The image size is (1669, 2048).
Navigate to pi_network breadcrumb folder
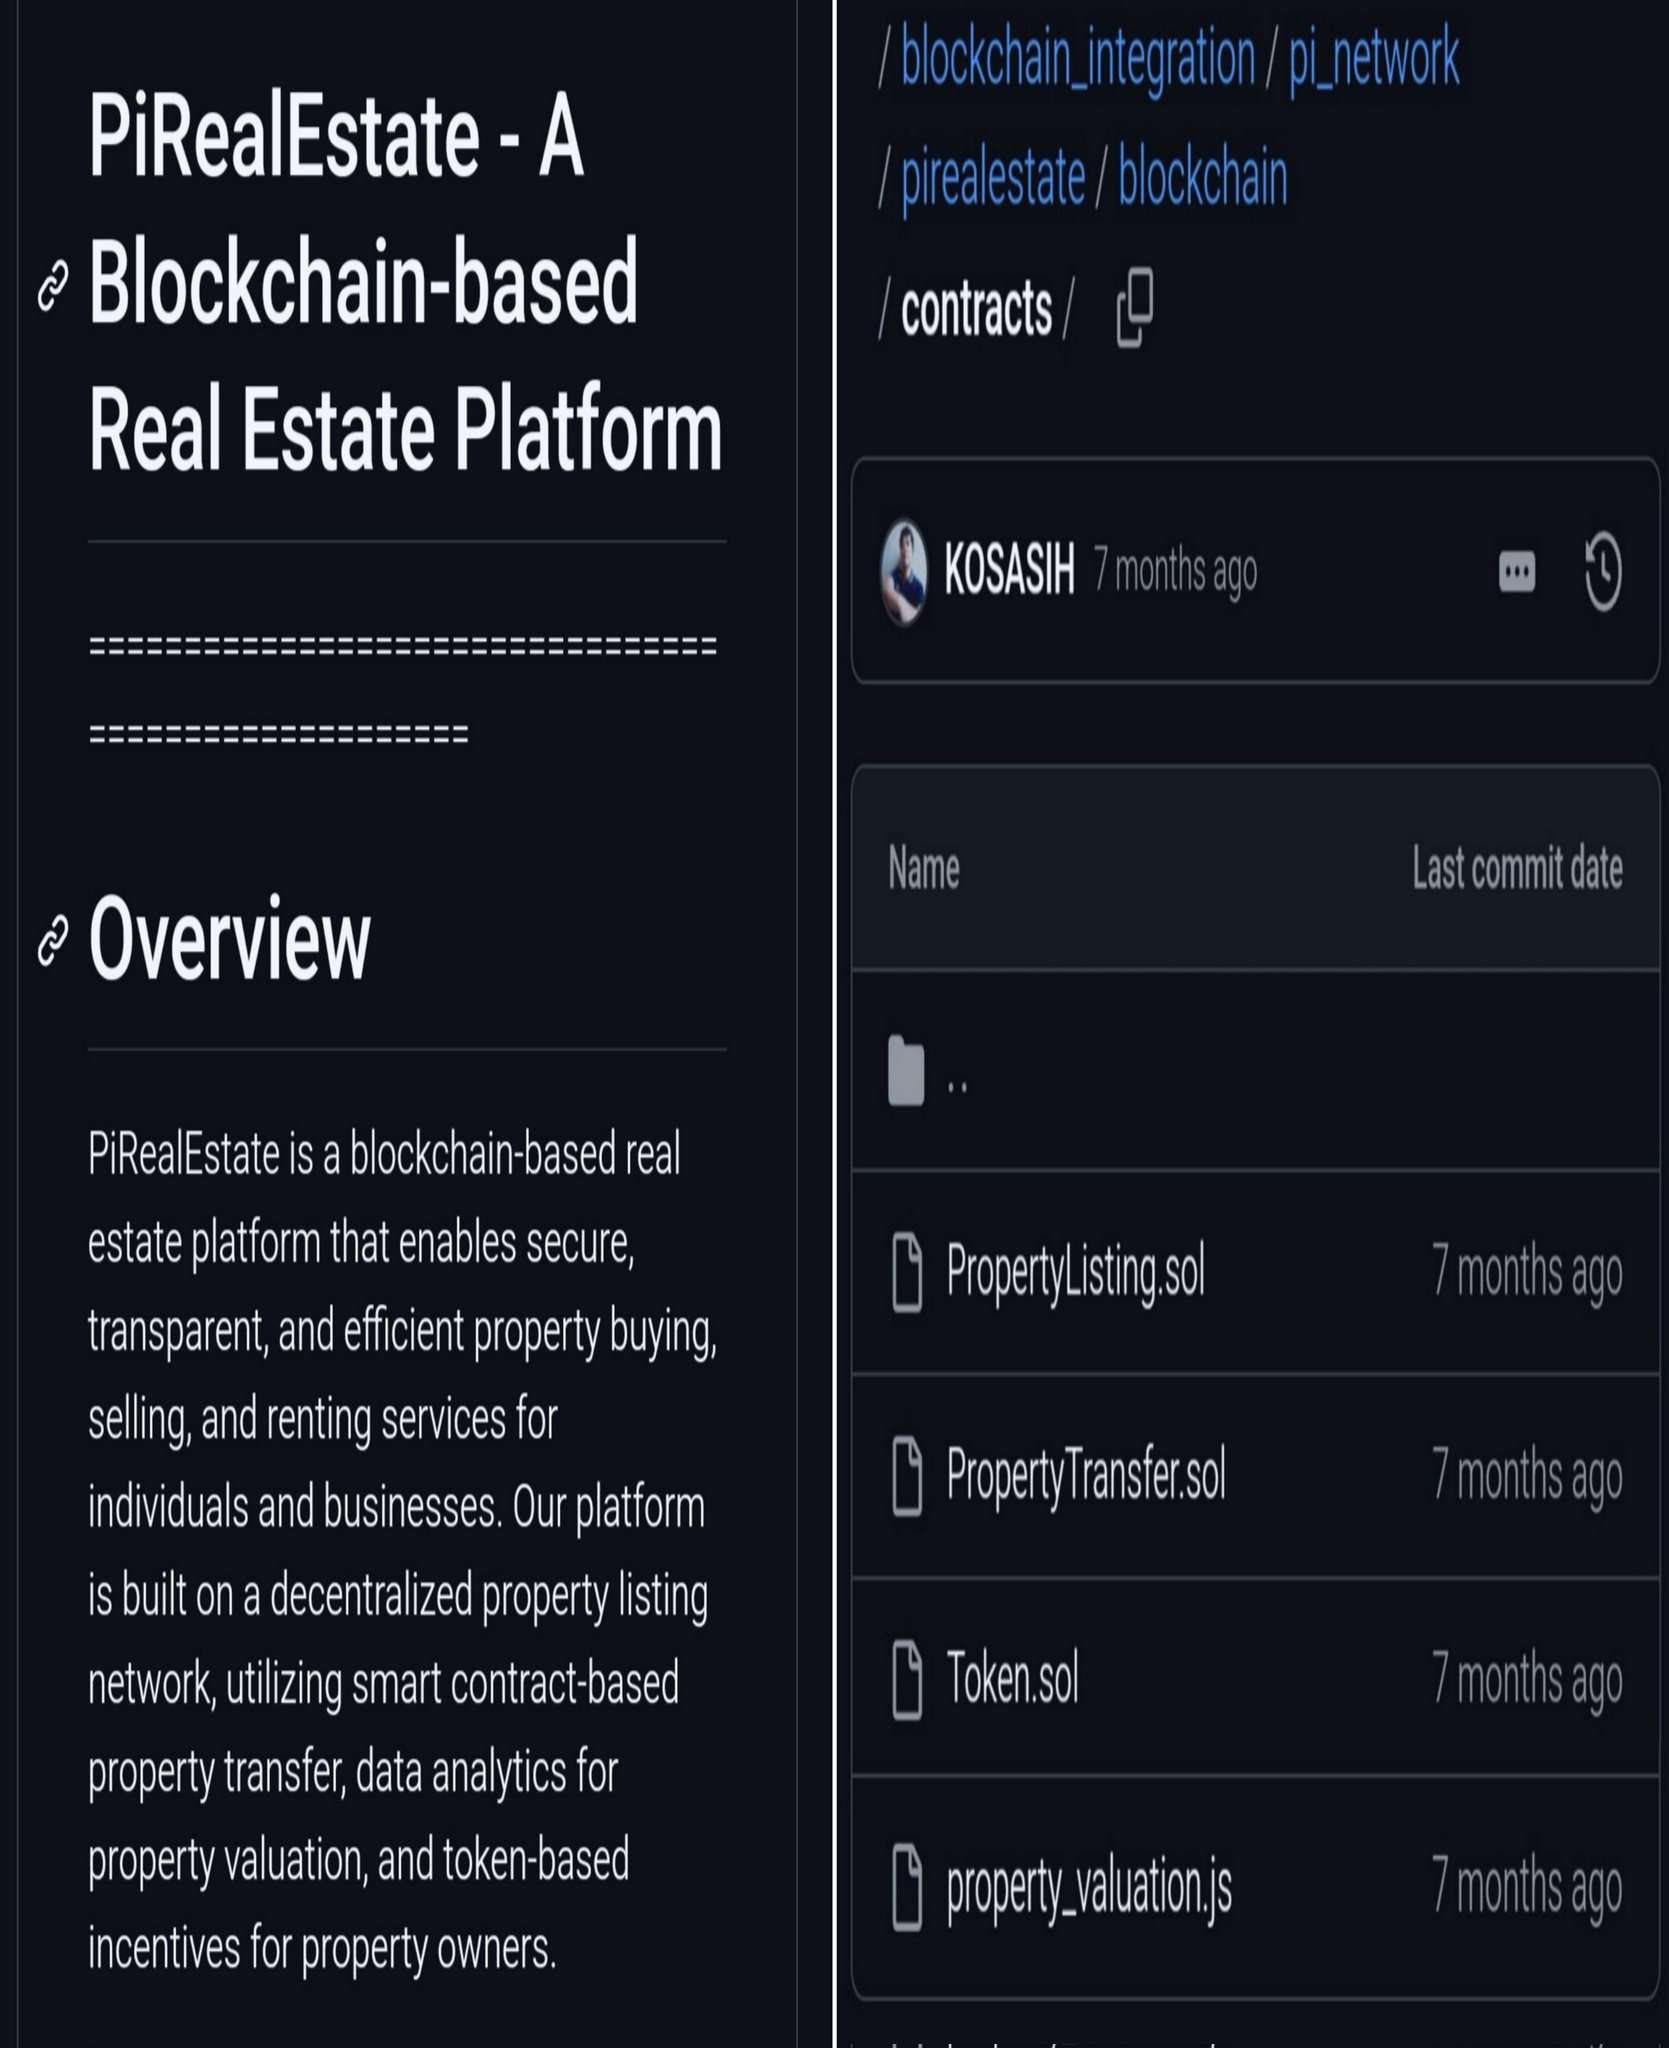pos(1373,58)
